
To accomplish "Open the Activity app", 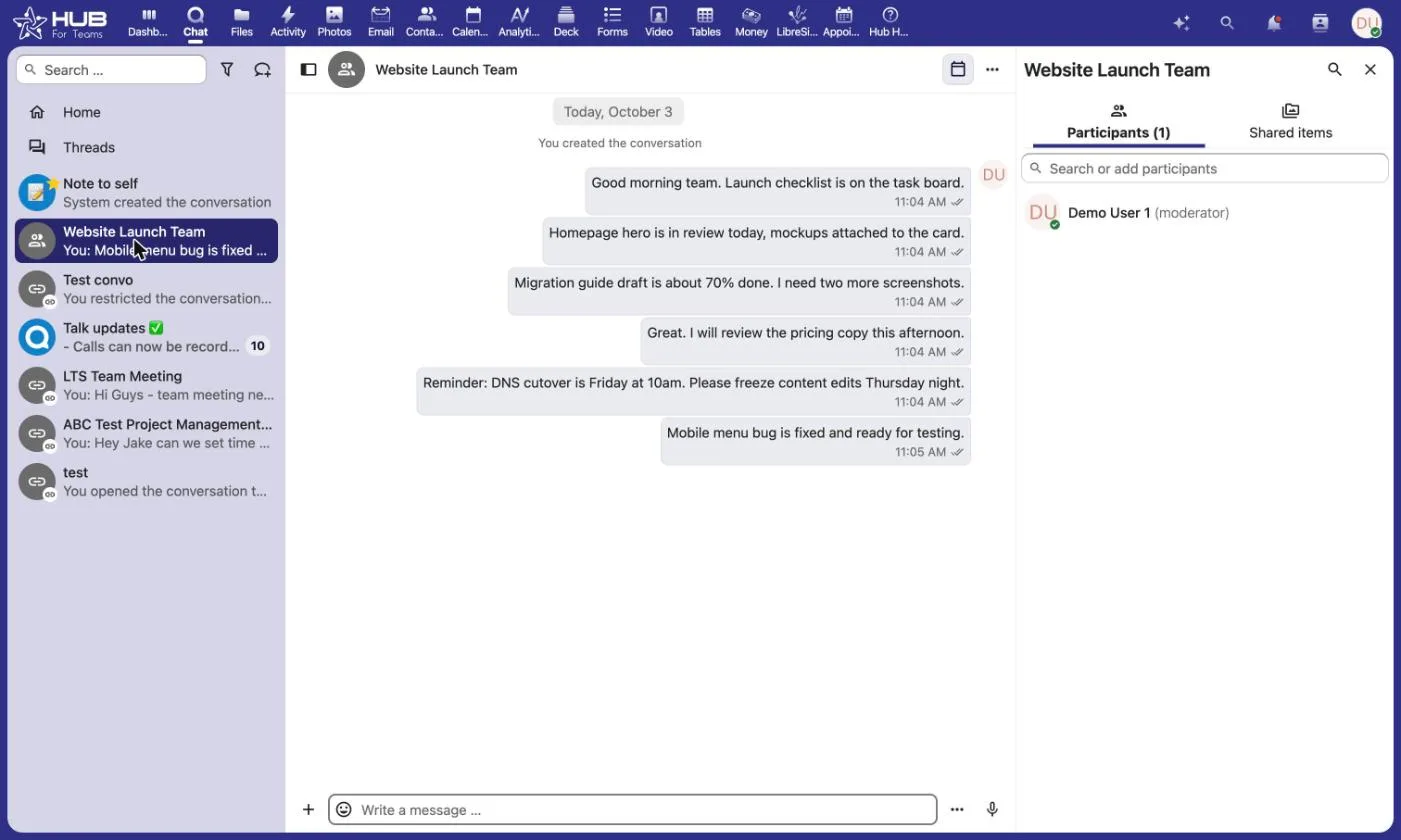I will [288, 22].
